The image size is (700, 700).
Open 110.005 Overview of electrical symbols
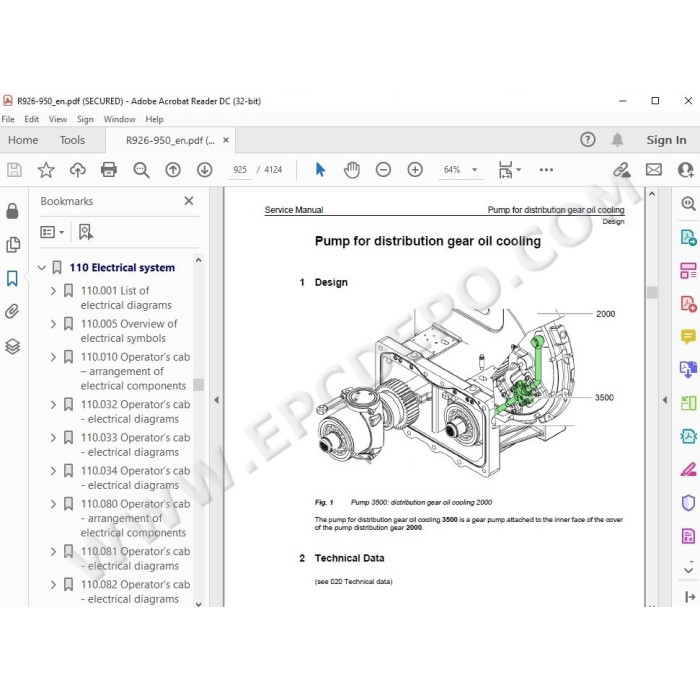(129, 331)
